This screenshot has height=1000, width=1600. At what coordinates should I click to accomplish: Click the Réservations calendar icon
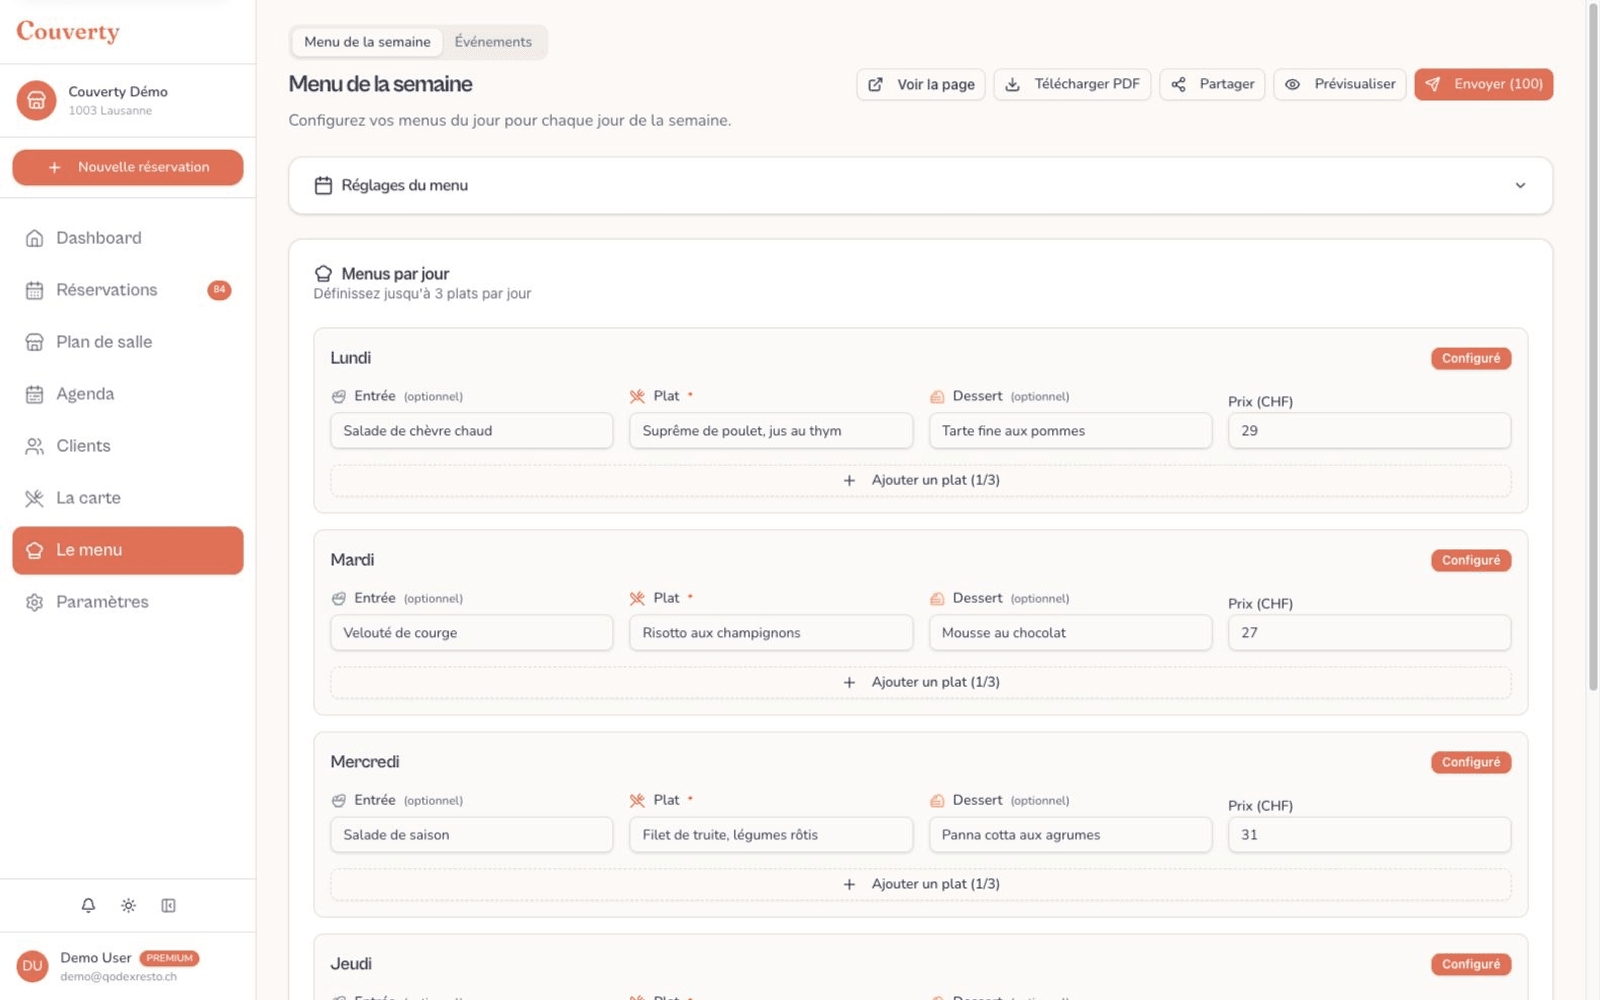(34, 290)
